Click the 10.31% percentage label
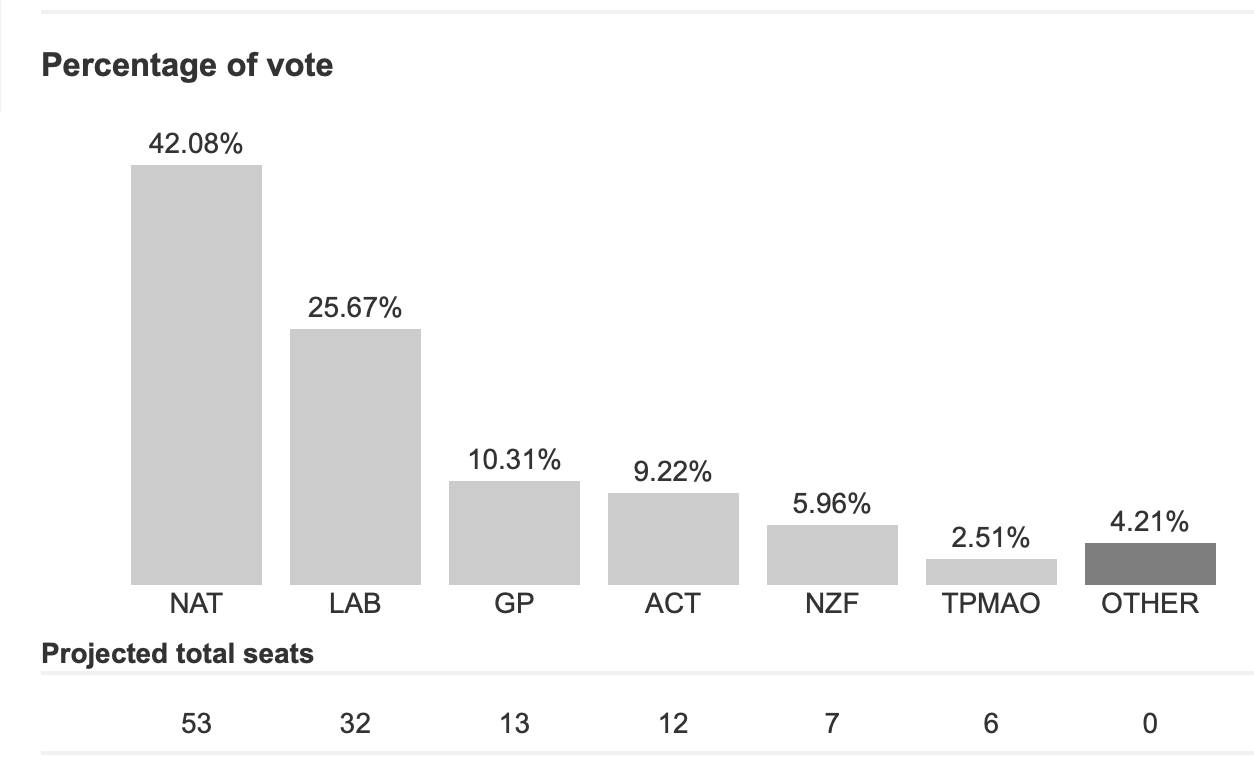This screenshot has width=1254, height=780. click(514, 460)
